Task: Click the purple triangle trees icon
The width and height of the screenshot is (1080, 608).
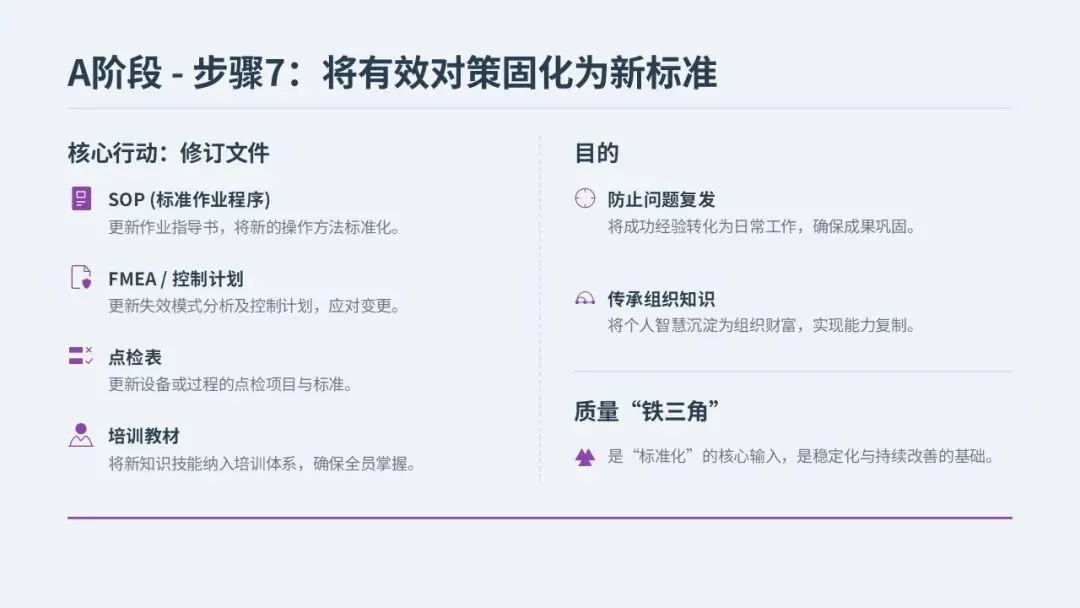Action: coord(585,457)
